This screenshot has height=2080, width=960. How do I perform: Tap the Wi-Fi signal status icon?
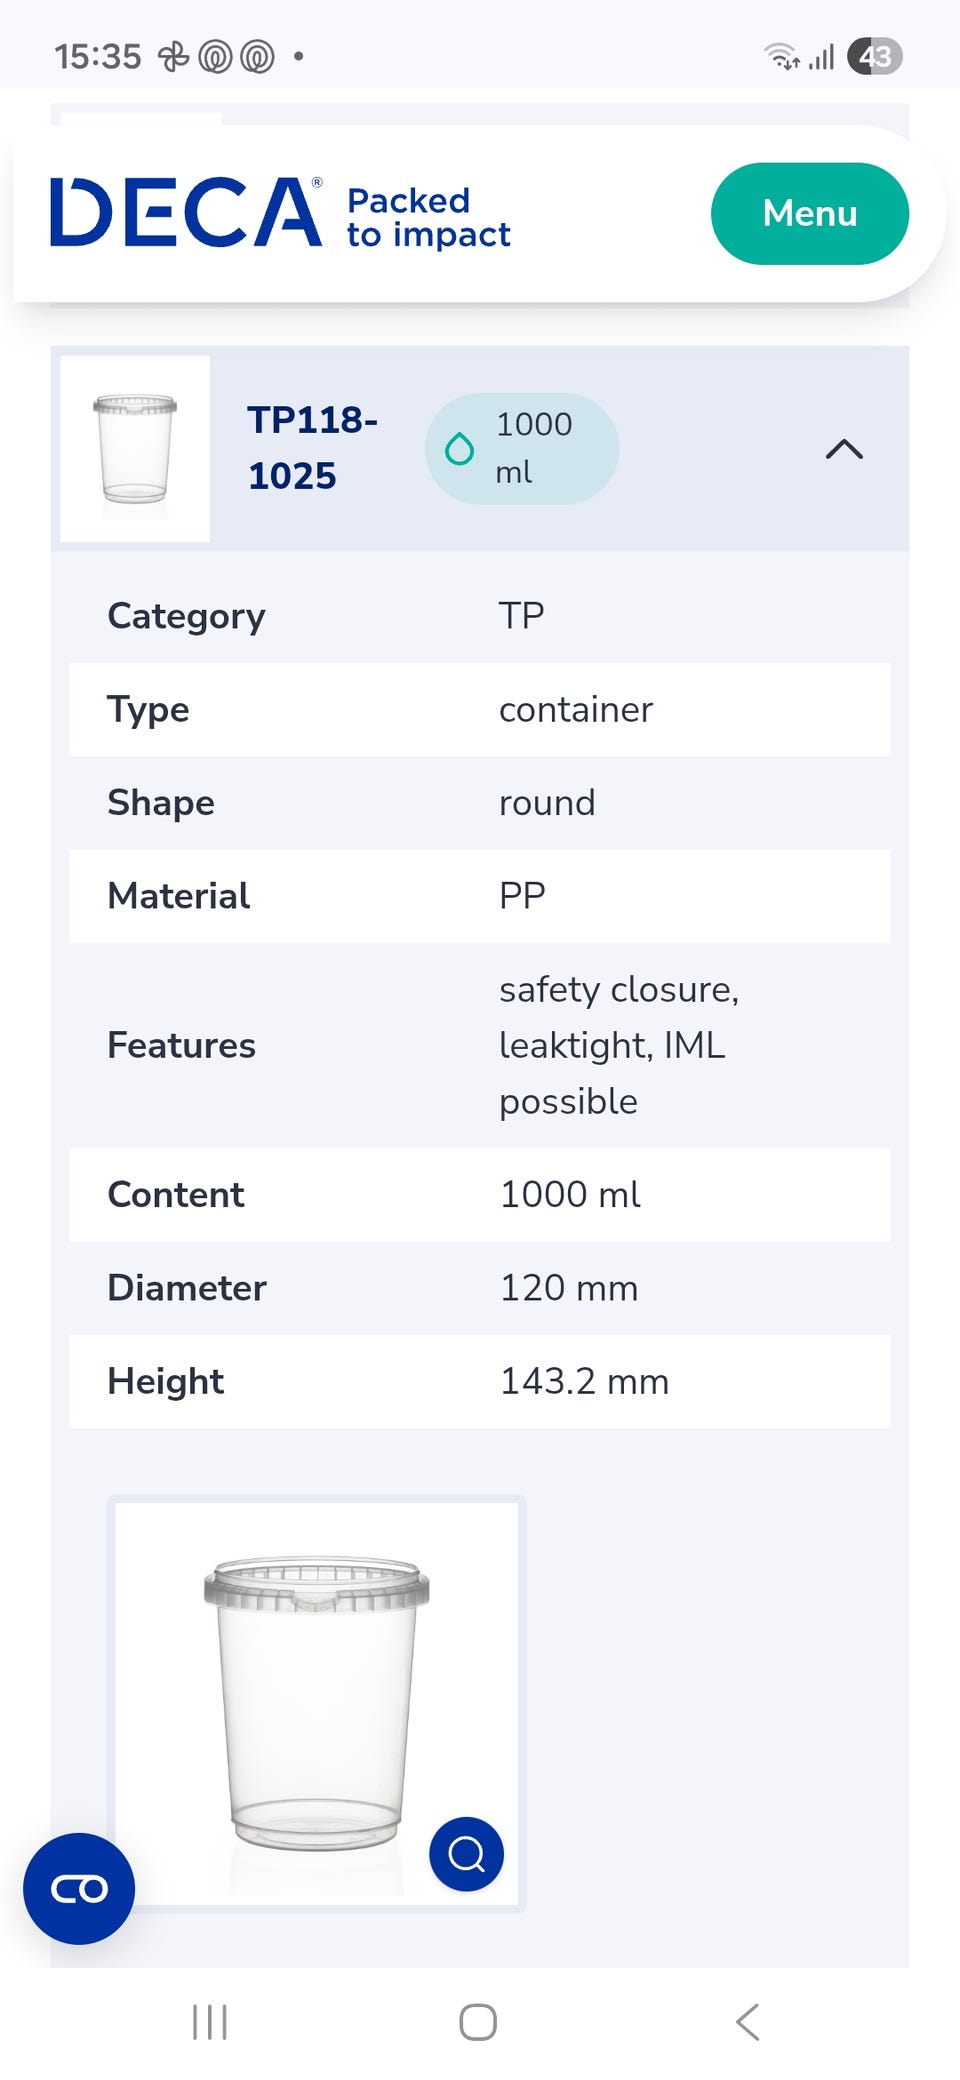tap(782, 57)
